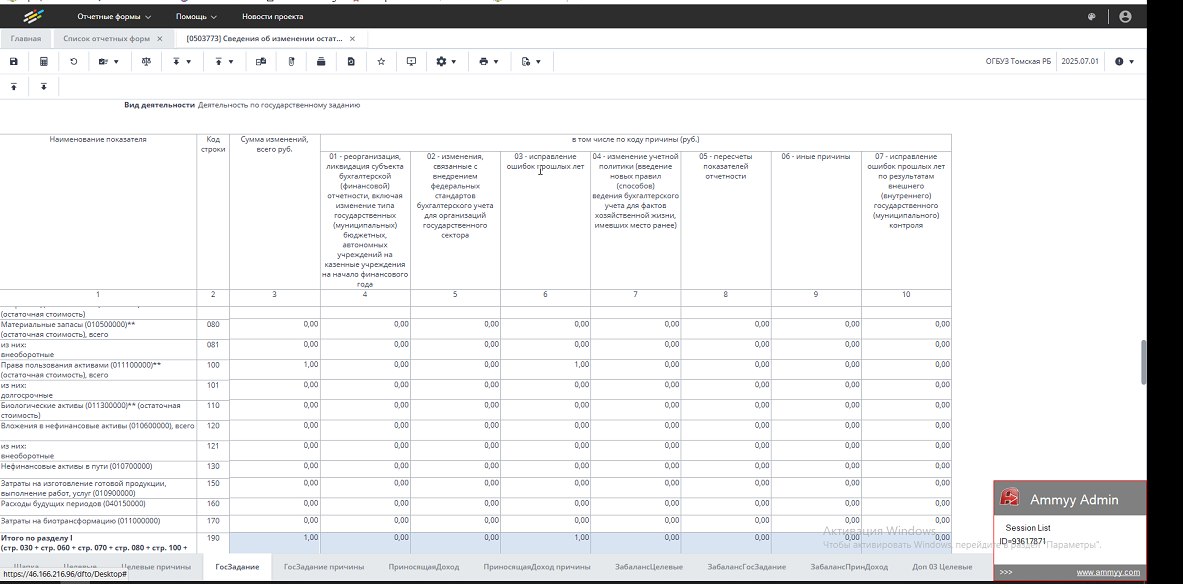Open the user profile icon

click(1126, 17)
